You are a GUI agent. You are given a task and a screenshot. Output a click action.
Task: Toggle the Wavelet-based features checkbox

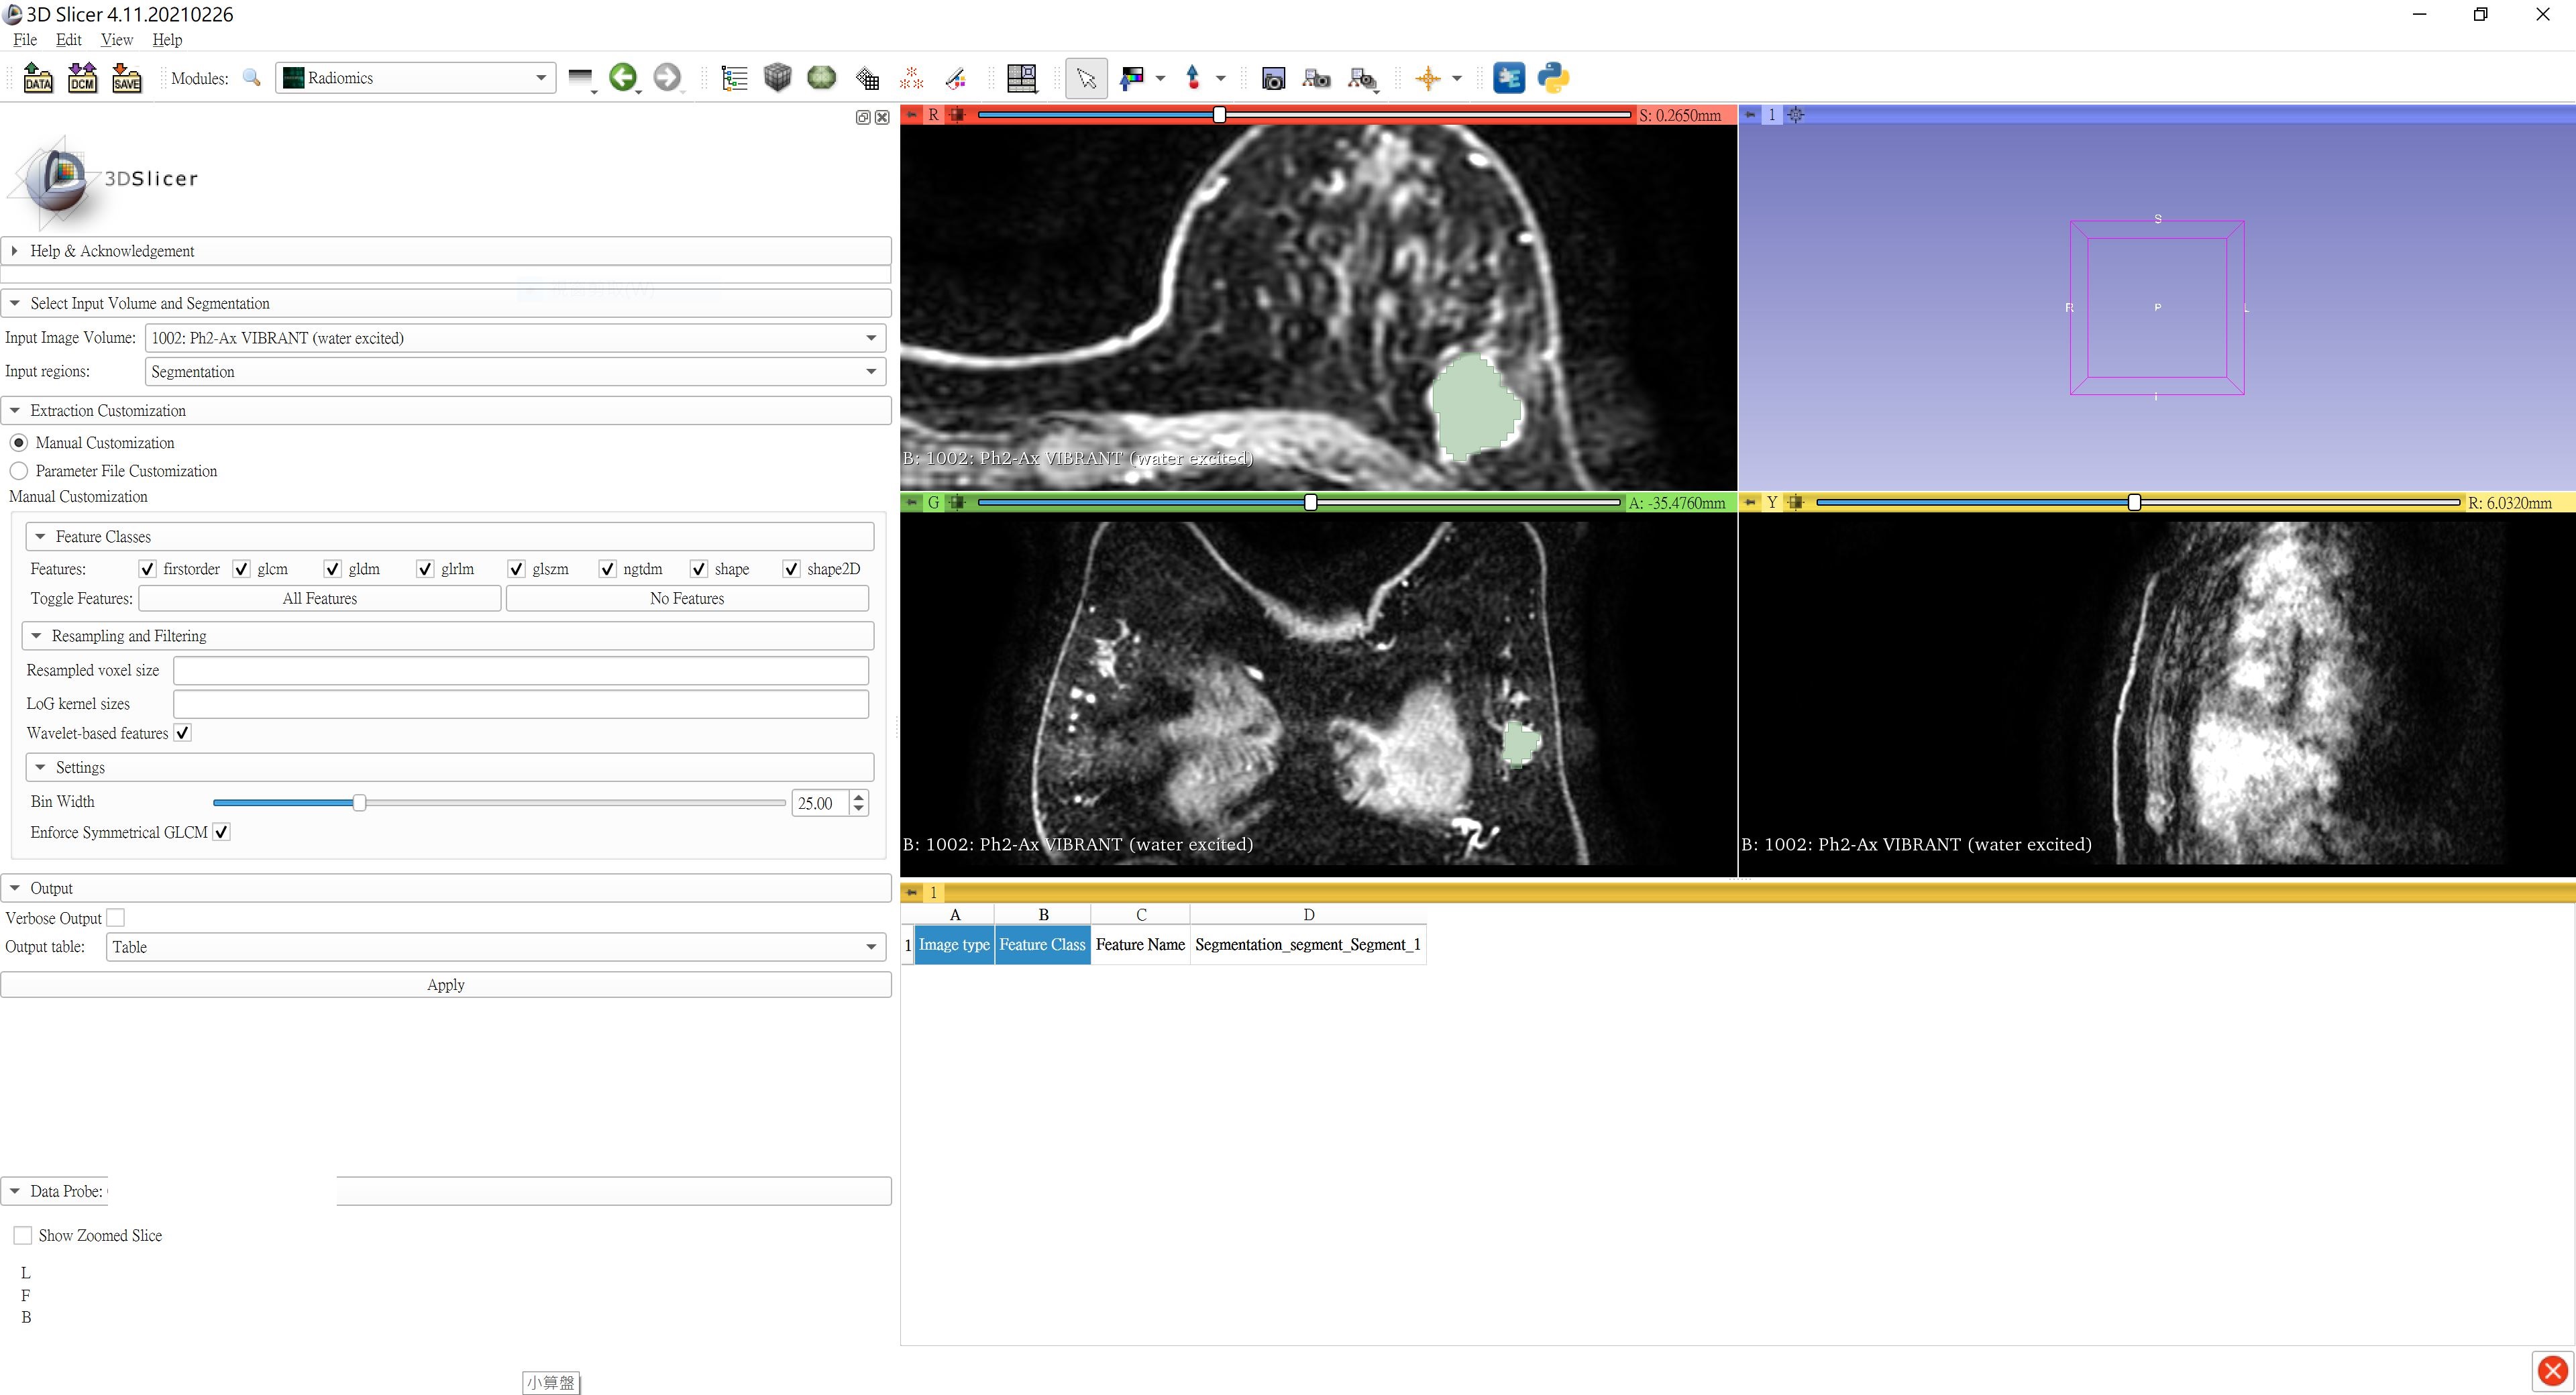click(182, 733)
